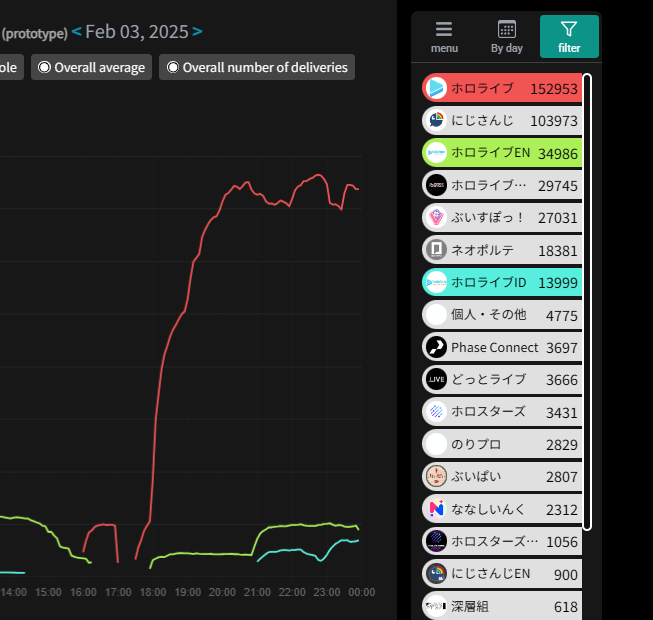Viewport: 653px width, 620px height.
Task: Toggle the 個人・その他 4775 filter row
Action: pyautogui.click(x=502, y=315)
